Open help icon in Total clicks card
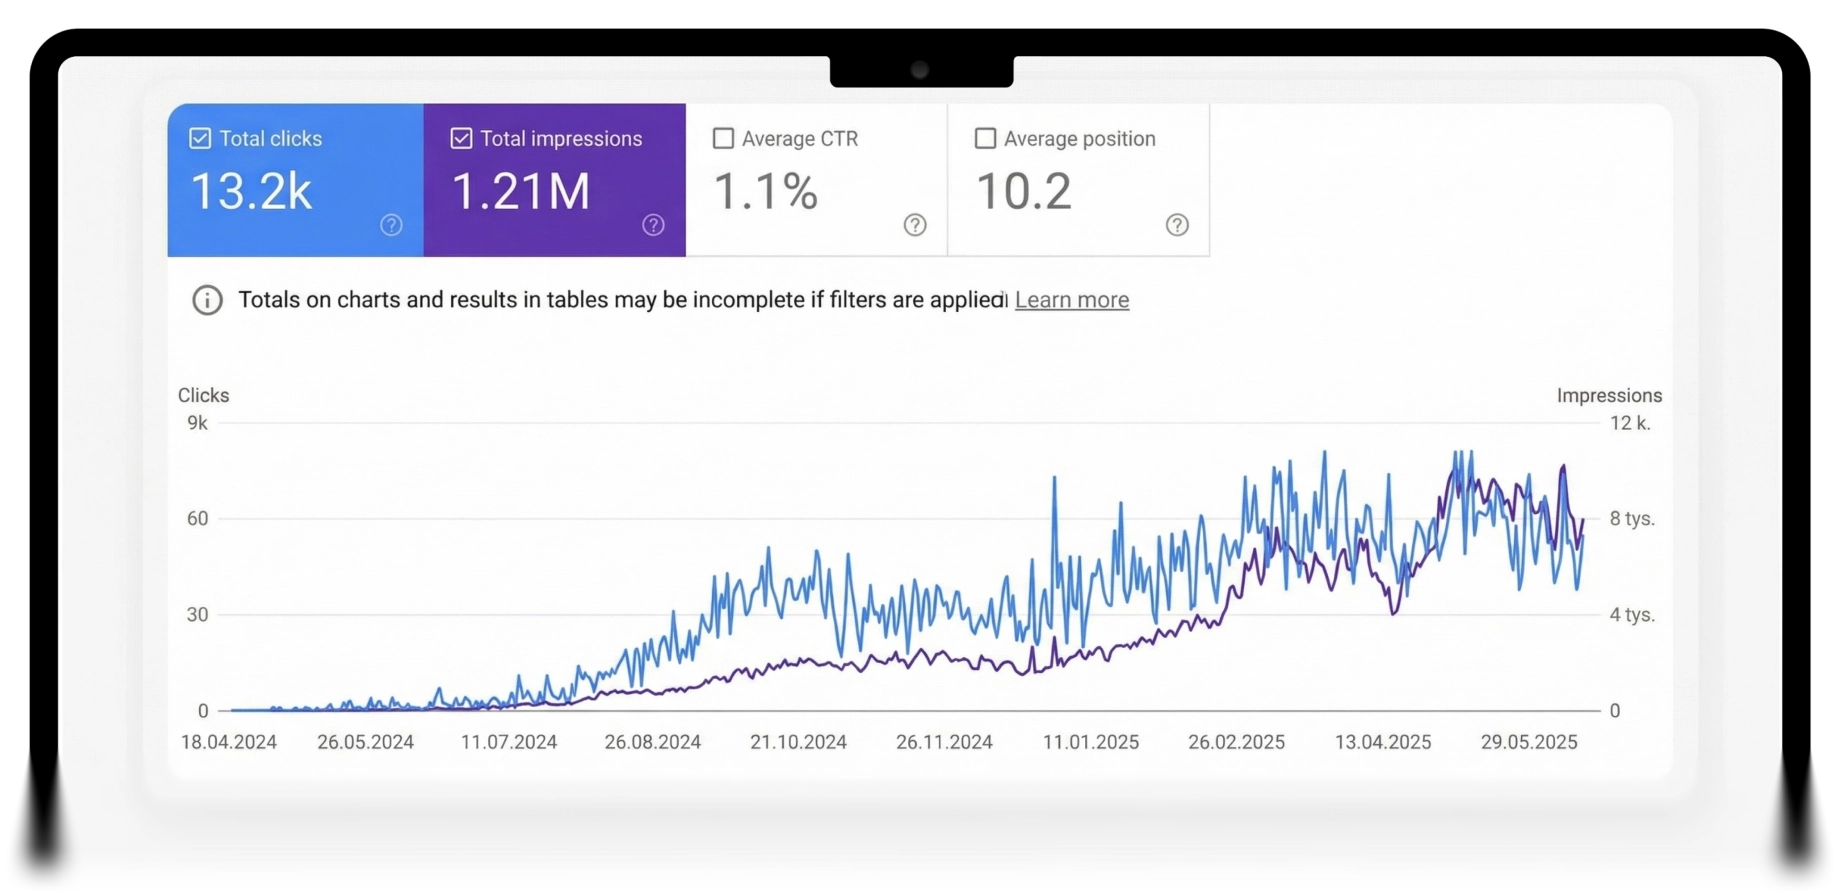 pos(391,225)
